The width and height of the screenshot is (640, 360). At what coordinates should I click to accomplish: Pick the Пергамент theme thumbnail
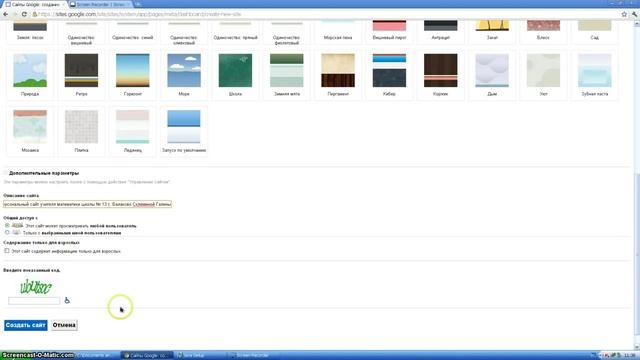click(338, 70)
